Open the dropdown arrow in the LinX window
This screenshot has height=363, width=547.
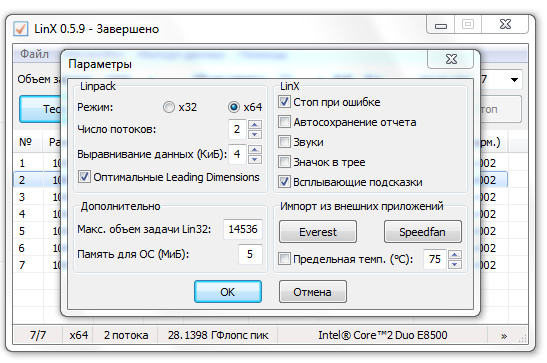click(x=514, y=80)
